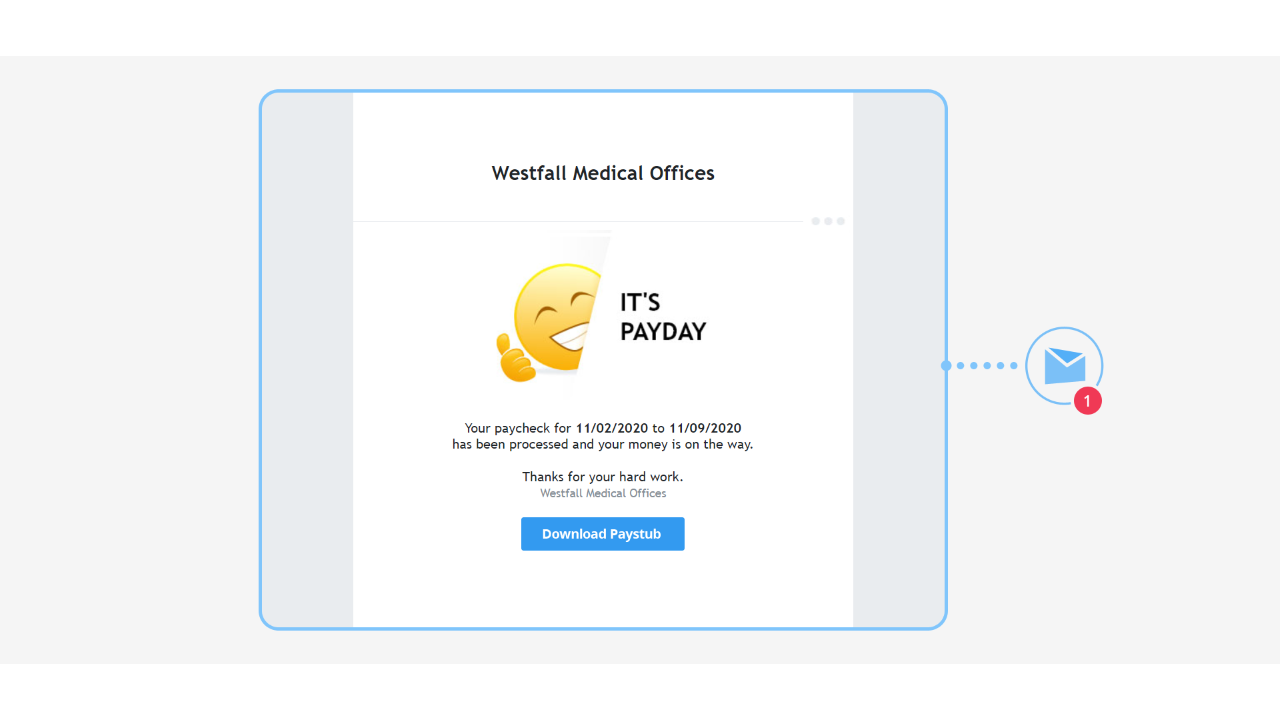Select the end date 11/09/2020
The width and height of the screenshot is (1280, 720).
705,428
